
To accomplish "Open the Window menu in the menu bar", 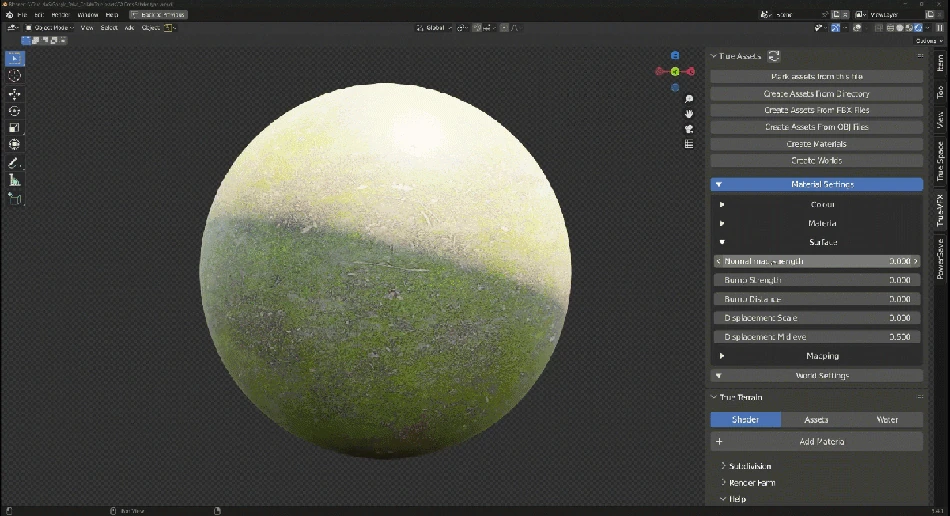I will (x=88, y=15).
